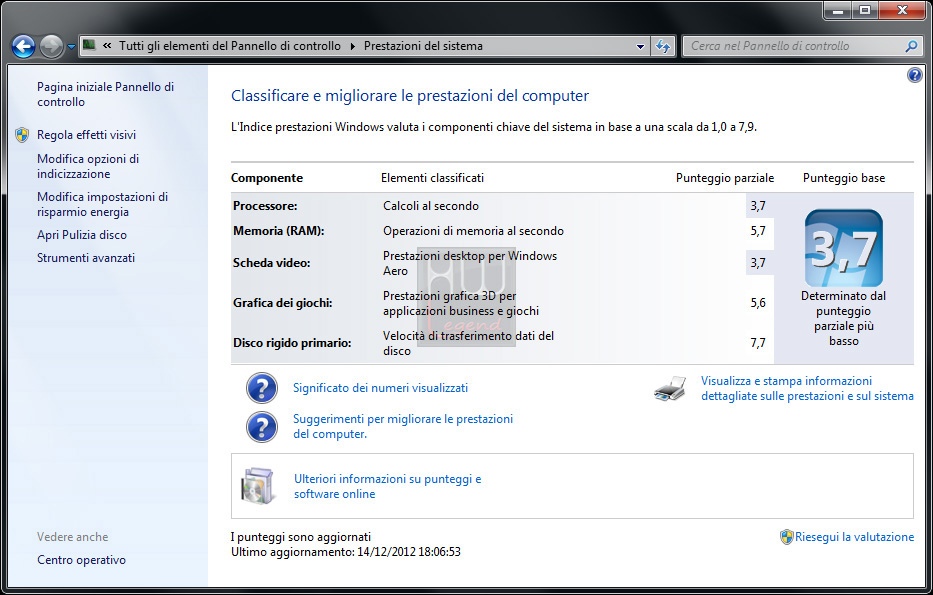Screen dimensions: 933x595
Task: Open 'Strumenti avanzati' link
Action: pyautogui.click(x=86, y=258)
